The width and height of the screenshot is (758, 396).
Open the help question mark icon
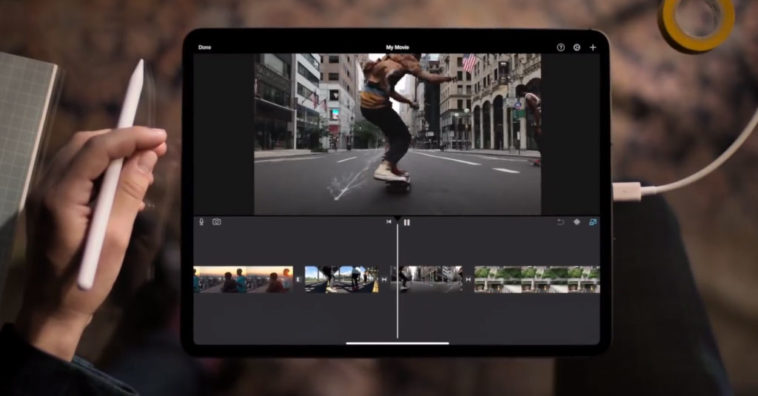560,47
